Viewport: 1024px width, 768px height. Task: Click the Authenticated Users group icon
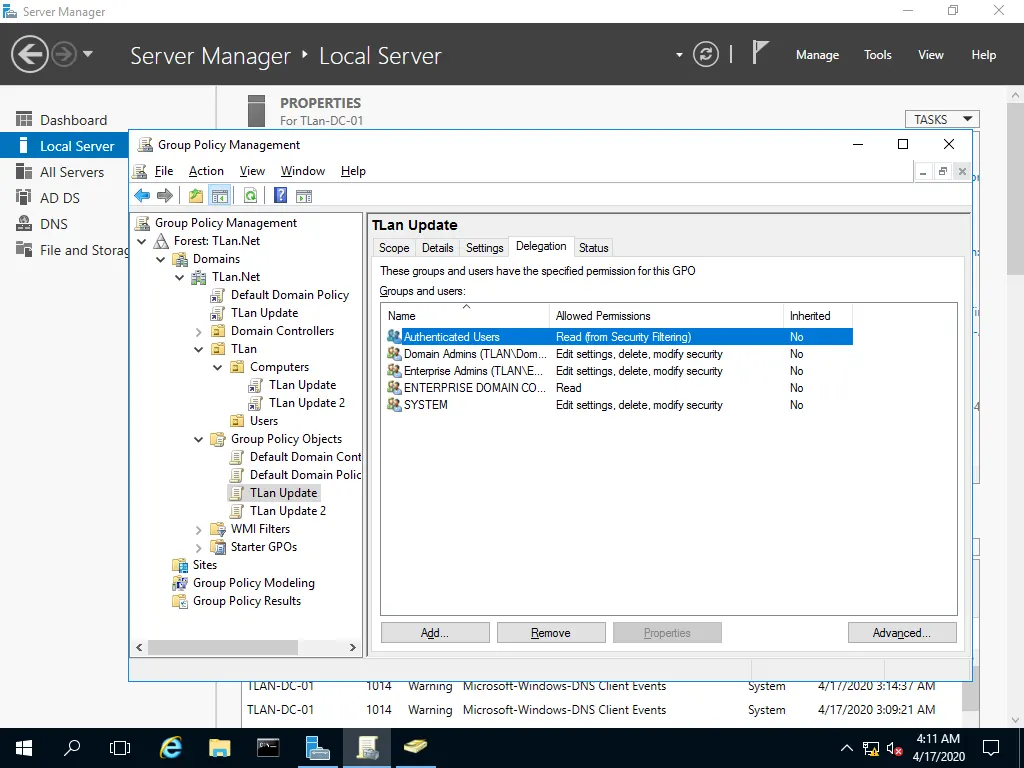pos(394,336)
